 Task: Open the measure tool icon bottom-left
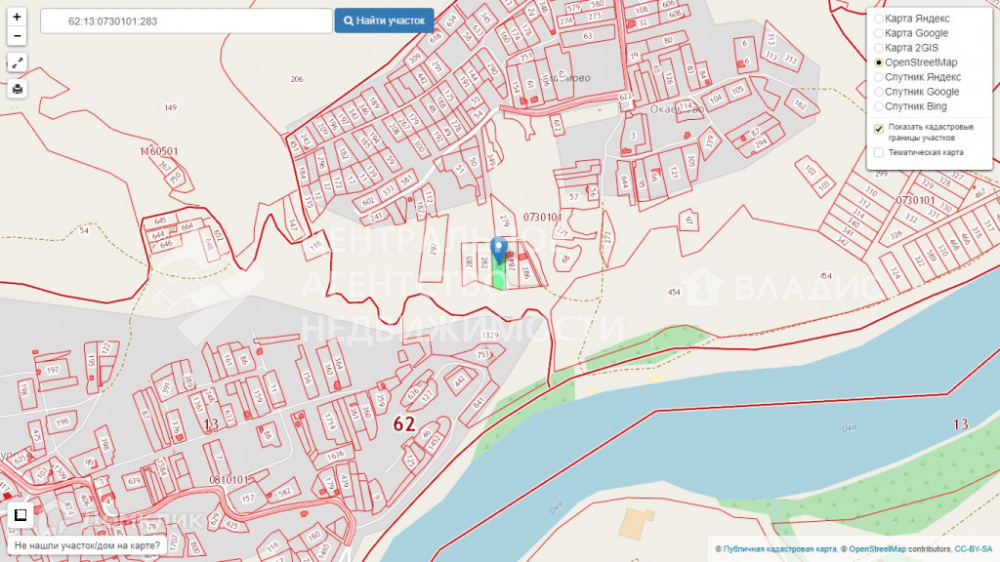[x=20, y=514]
